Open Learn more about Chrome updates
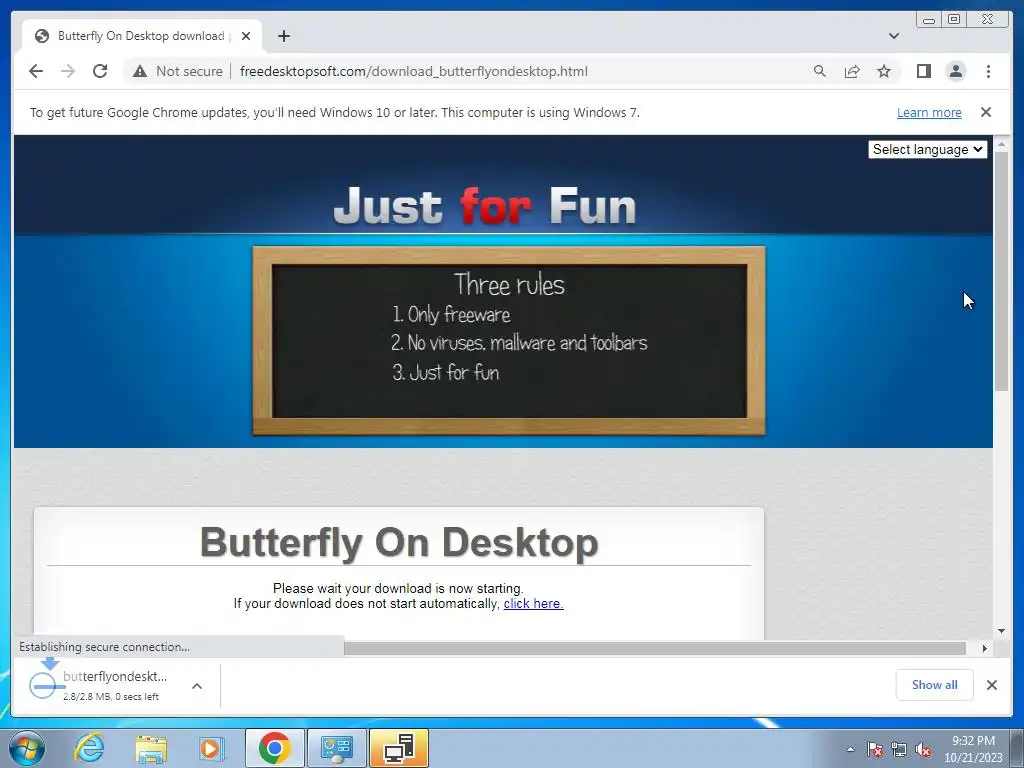The width and height of the screenshot is (1024, 768). (x=929, y=112)
